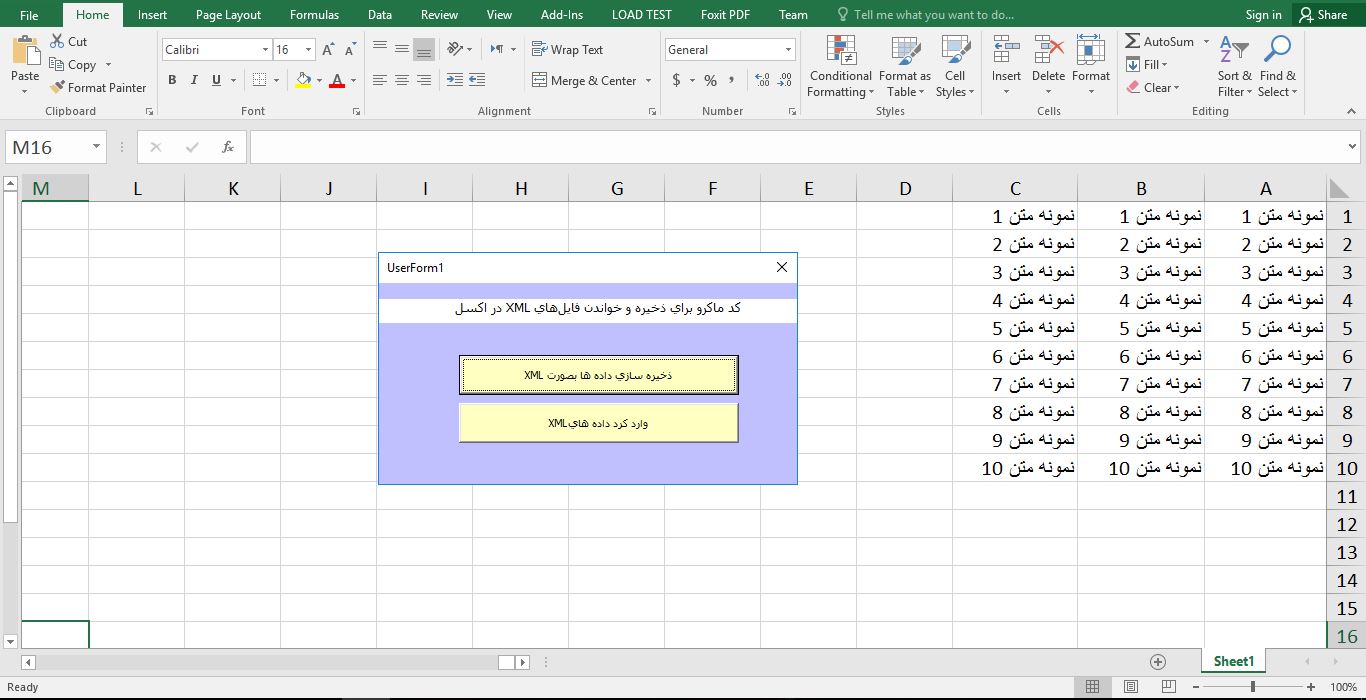Click the Align Right icon
This screenshot has width=1366, height=700.
click(x=424, y=80)
